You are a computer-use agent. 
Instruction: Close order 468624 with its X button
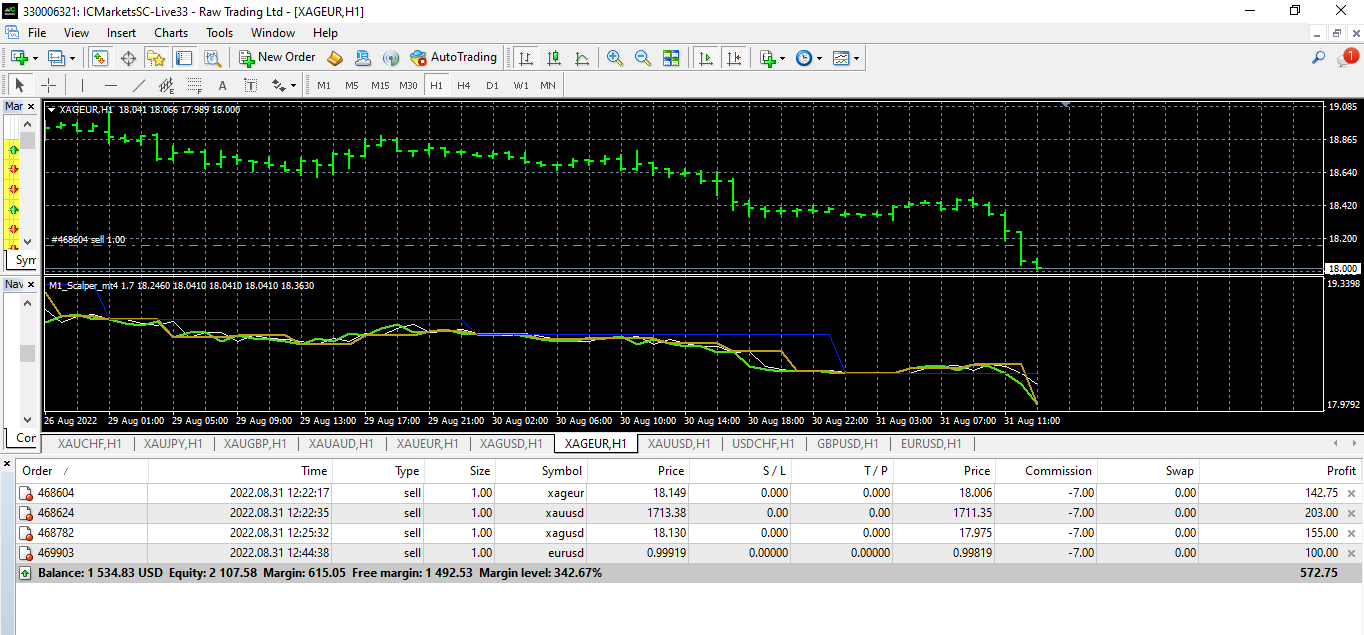click(1352, 512)
